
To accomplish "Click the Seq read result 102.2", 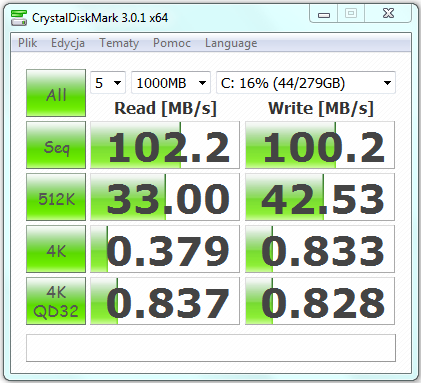I will [x=165, y=145].
